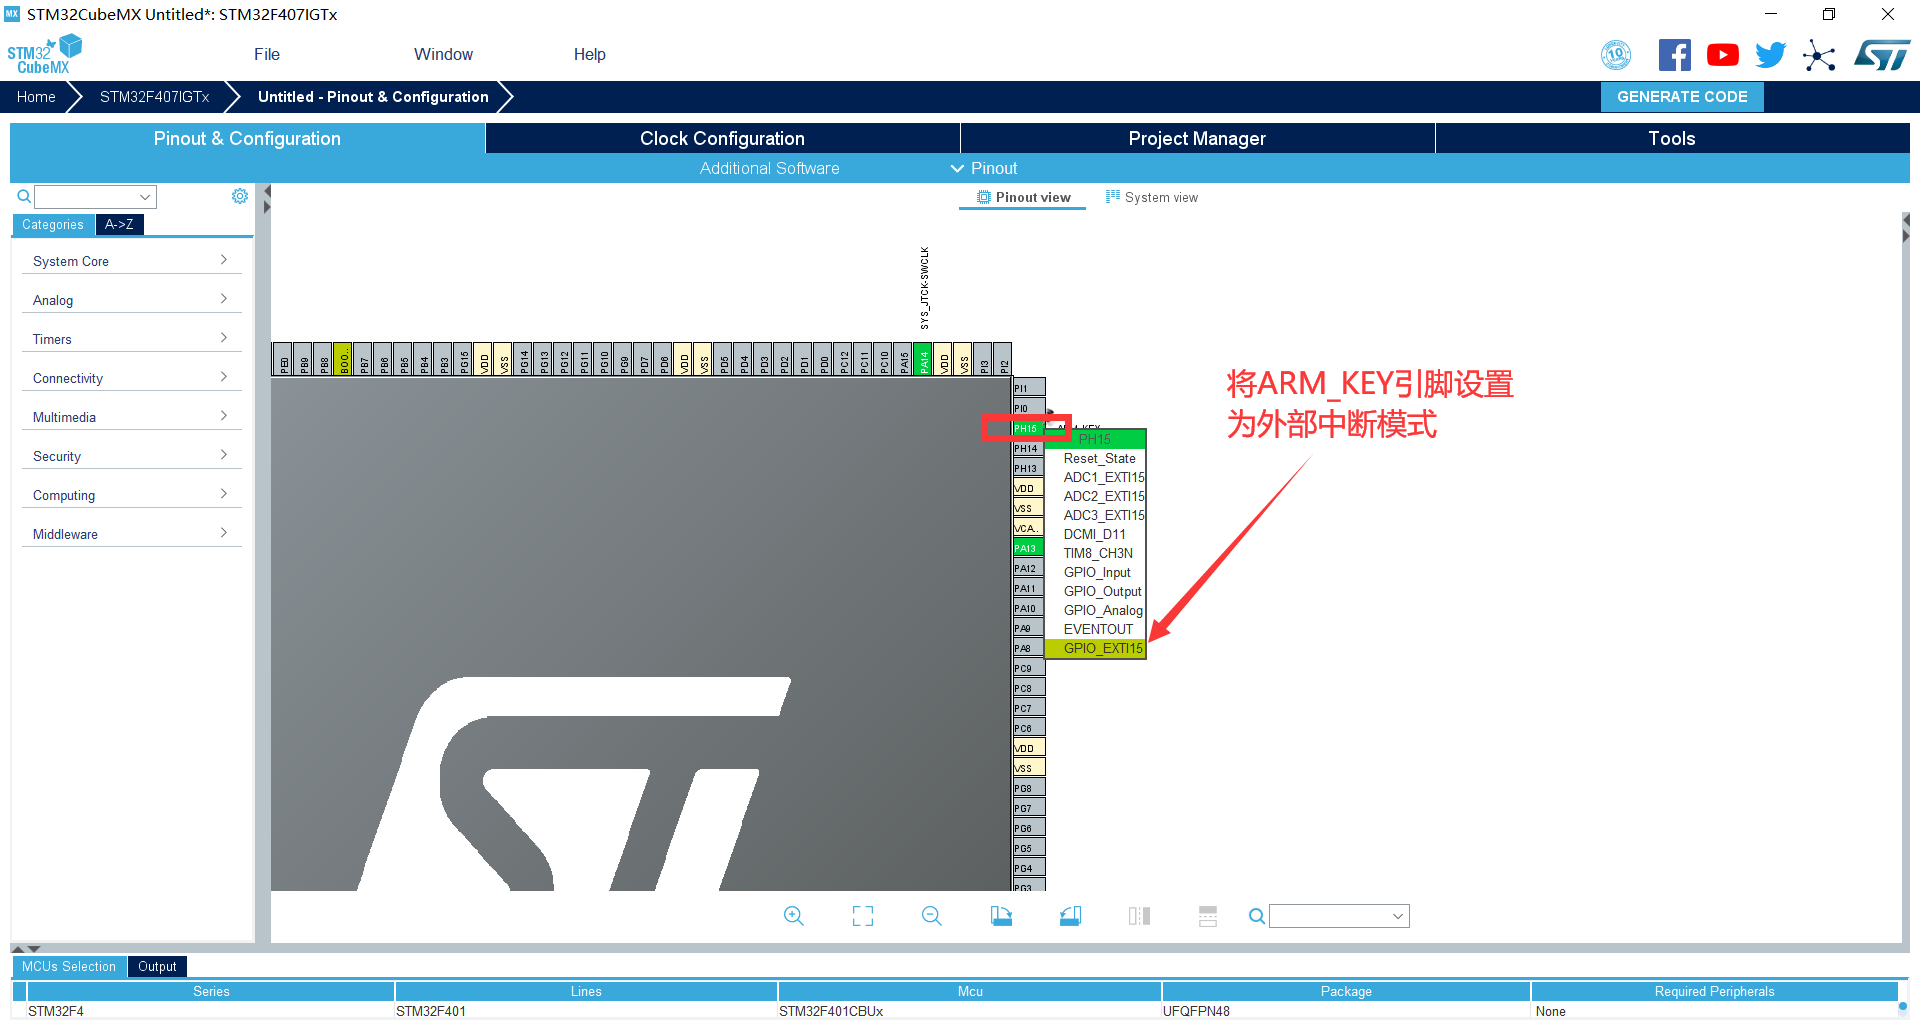Screen dimensions: 1920x1030
Task: Click the fit-to-screen frame icon
Action: click(x=862, y=916)
